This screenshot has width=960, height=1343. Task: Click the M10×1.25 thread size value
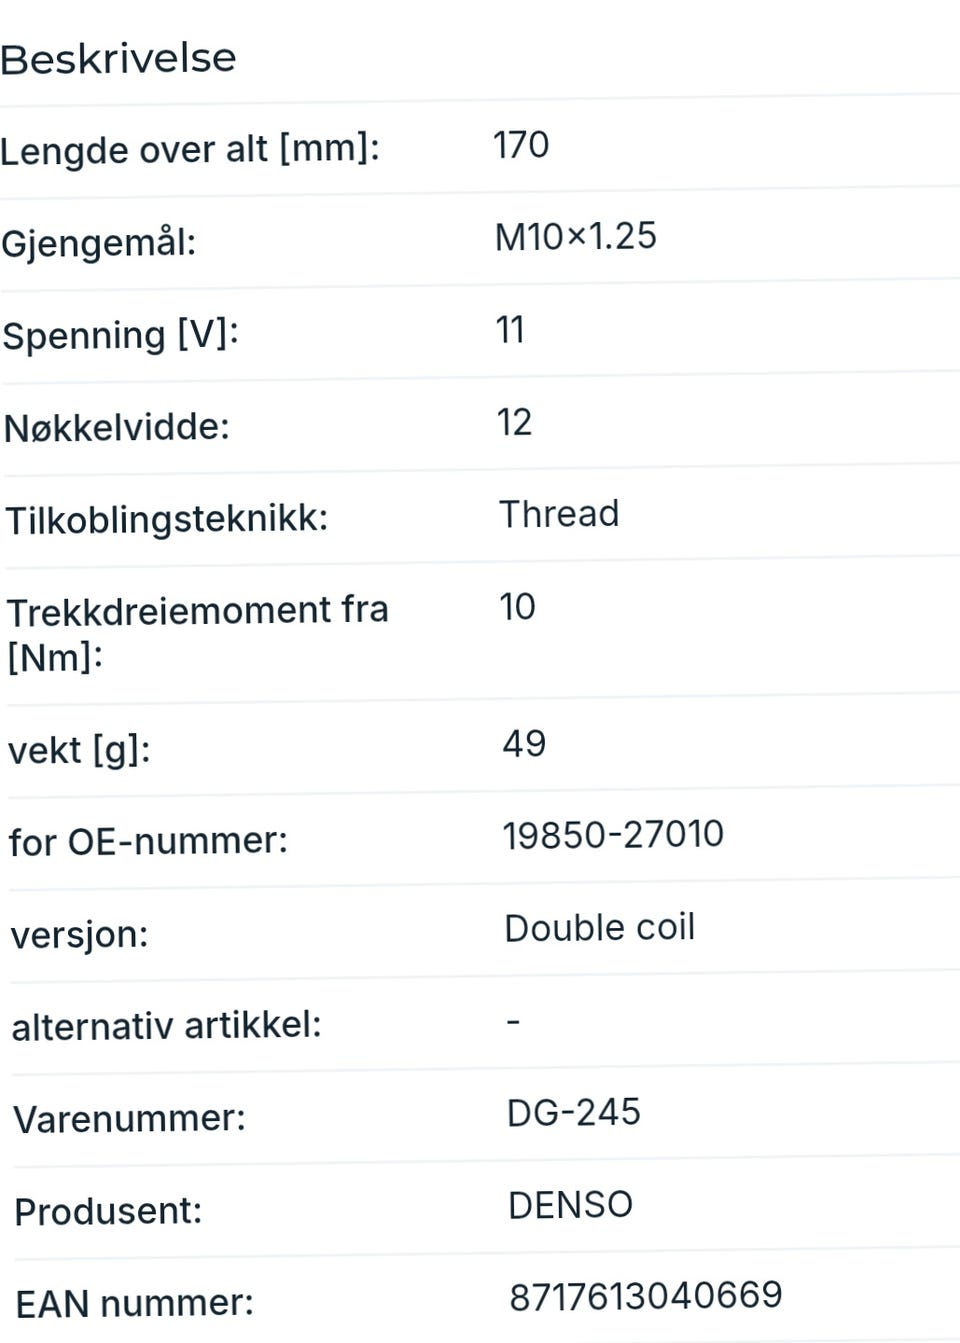[576, 237]
